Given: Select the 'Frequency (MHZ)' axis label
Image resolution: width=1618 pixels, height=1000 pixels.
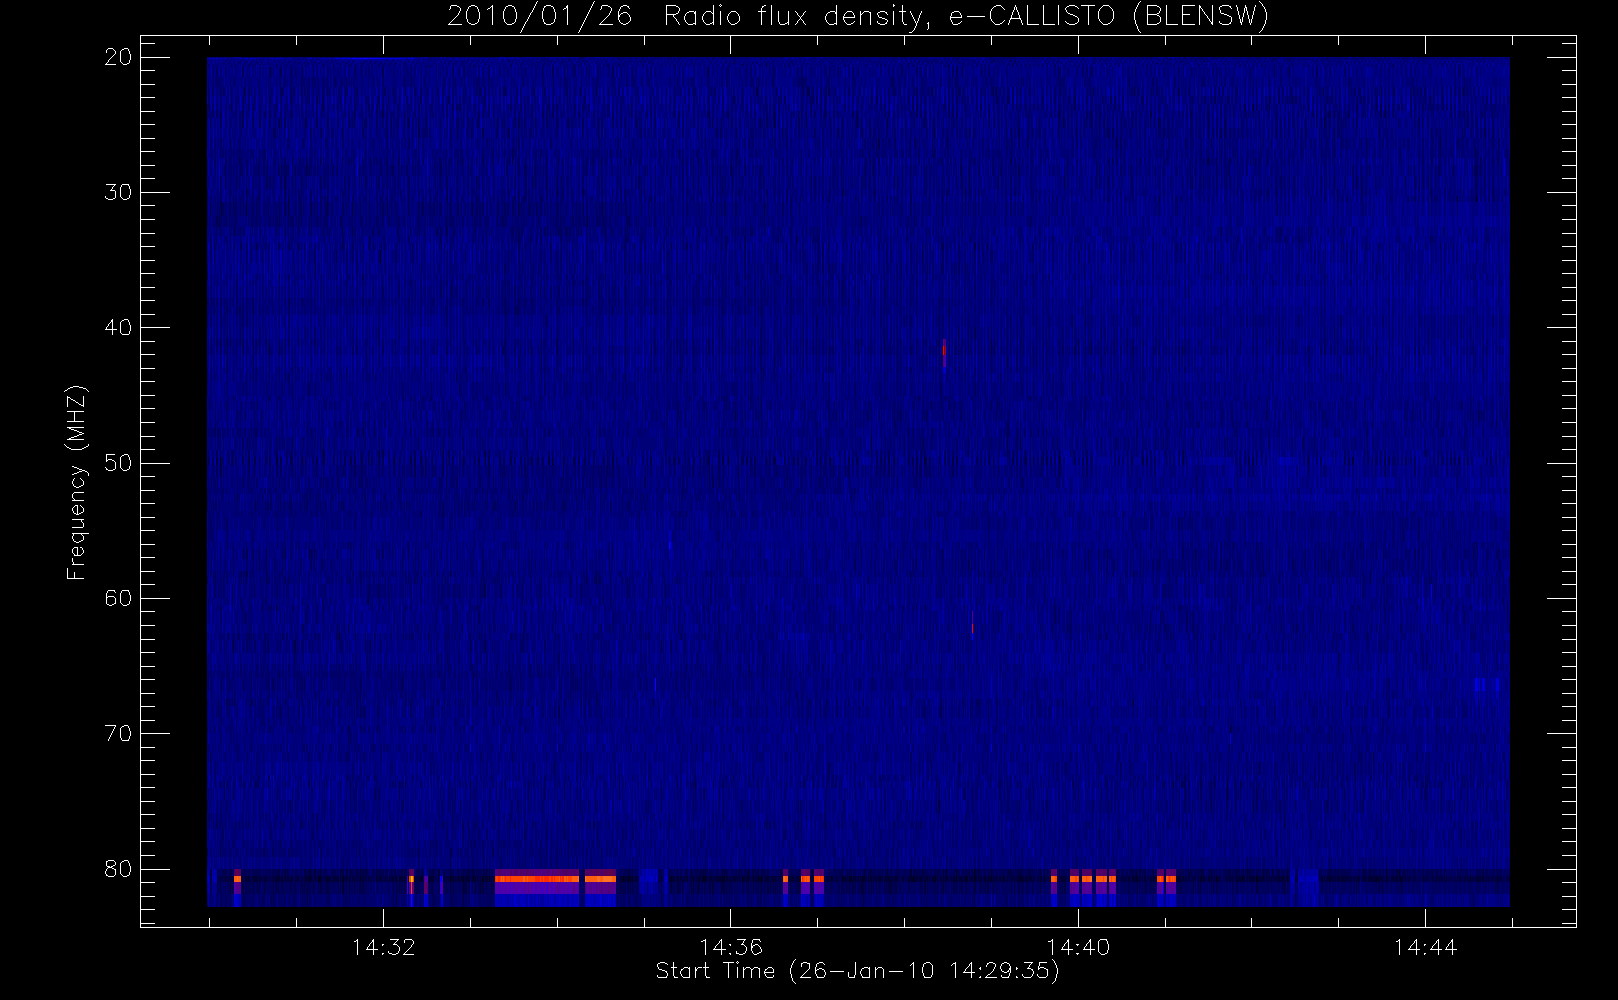Looking at the screenshot, I should 77,482.
